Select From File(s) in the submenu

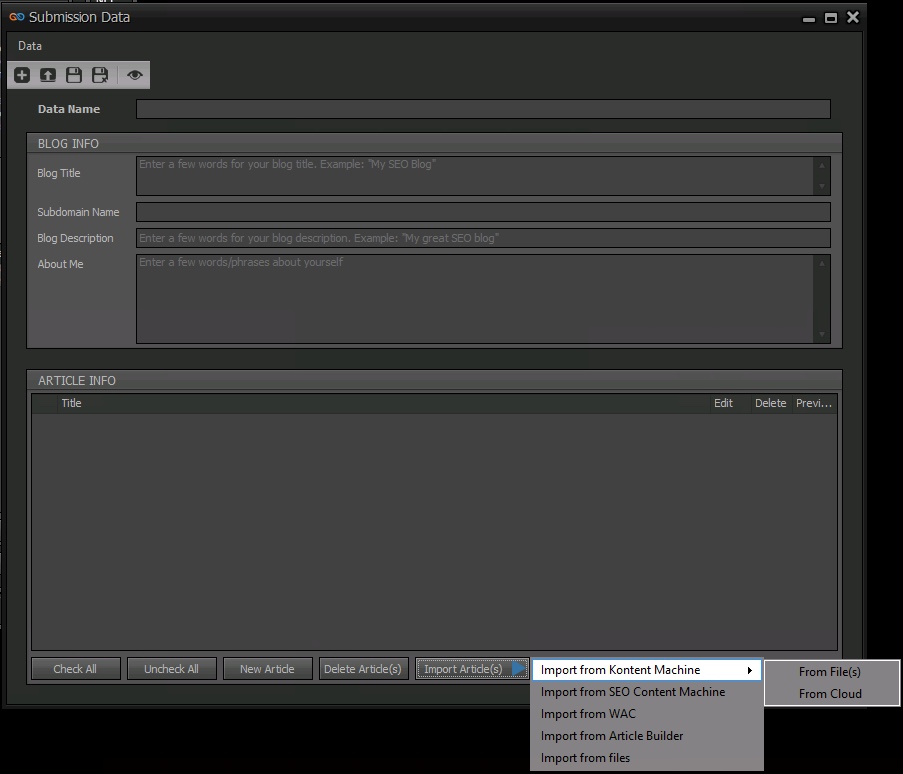point(832,671)
